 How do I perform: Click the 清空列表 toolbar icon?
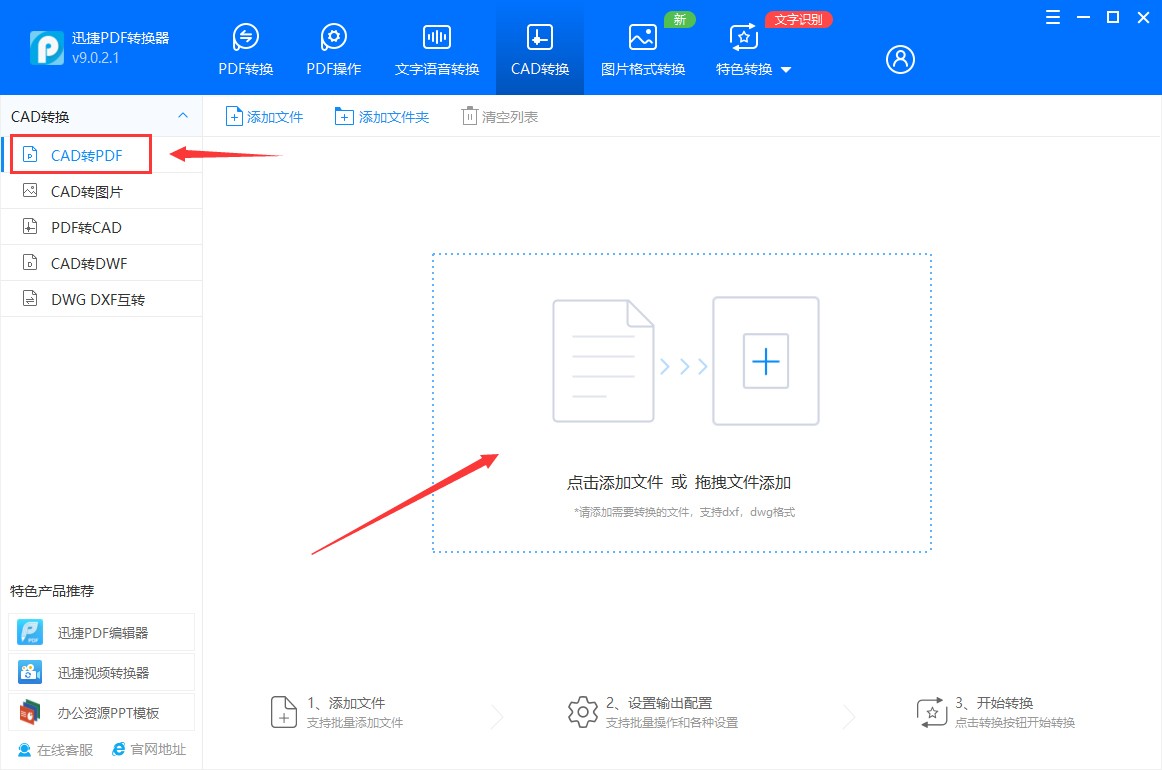(498, 116)
